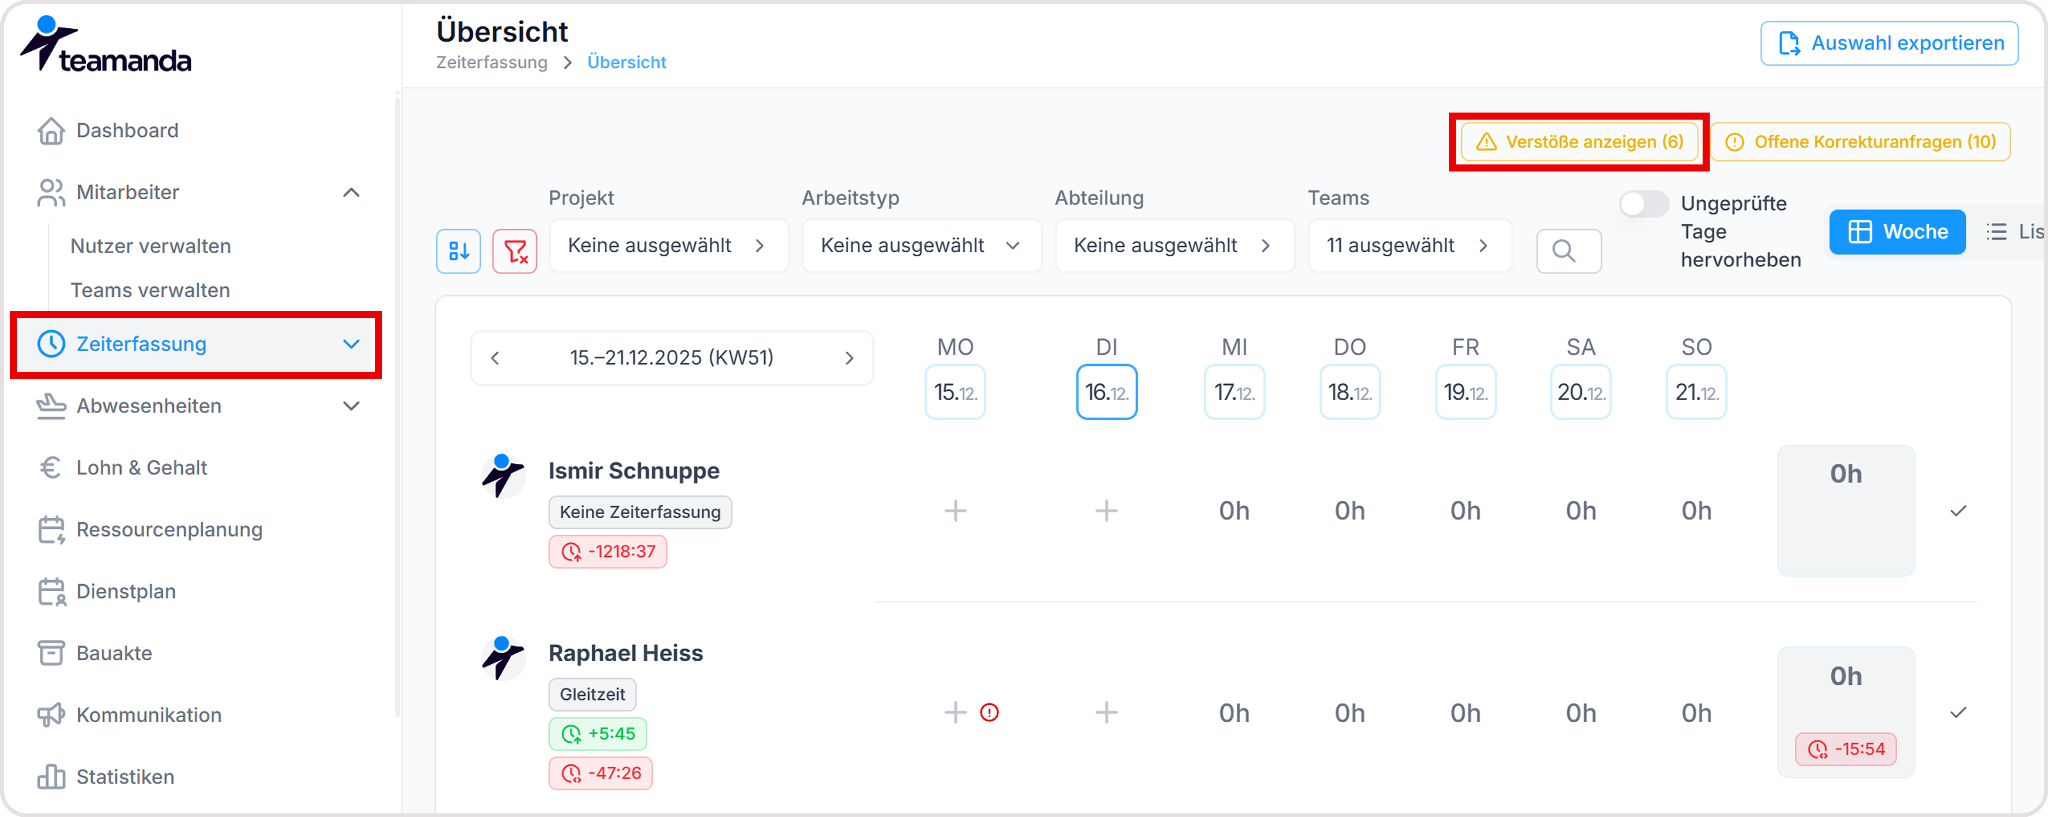Image resolution: width=2048 pixels, height=817 pixels.
Task: Click the Bauakte archive icon
Action: pyautogui.click(x=51, y=653)
